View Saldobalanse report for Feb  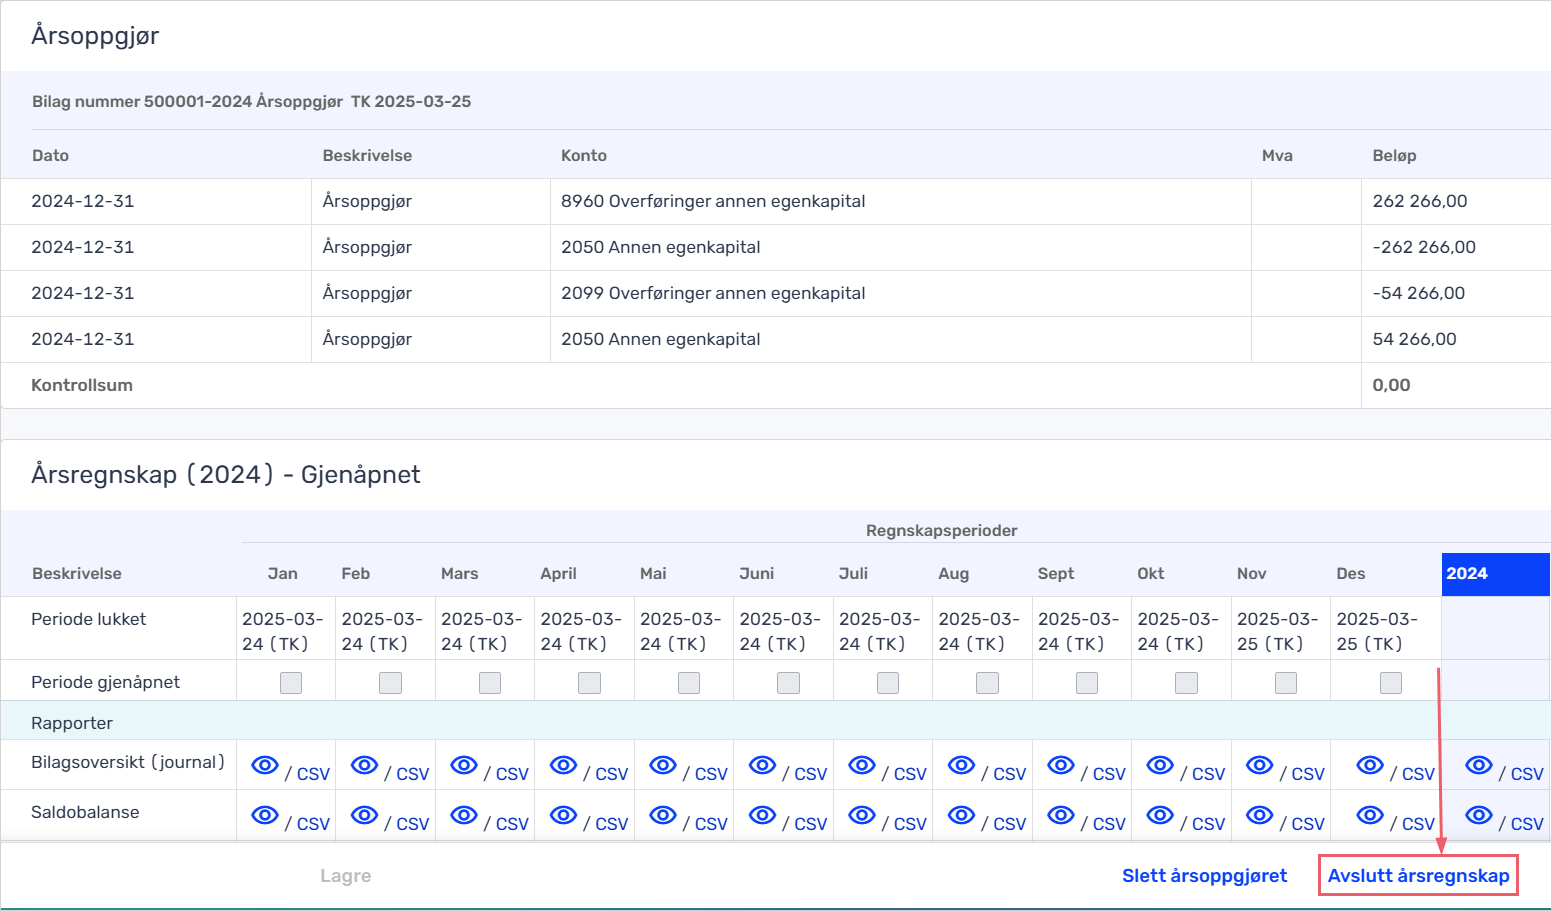point(365,815)
